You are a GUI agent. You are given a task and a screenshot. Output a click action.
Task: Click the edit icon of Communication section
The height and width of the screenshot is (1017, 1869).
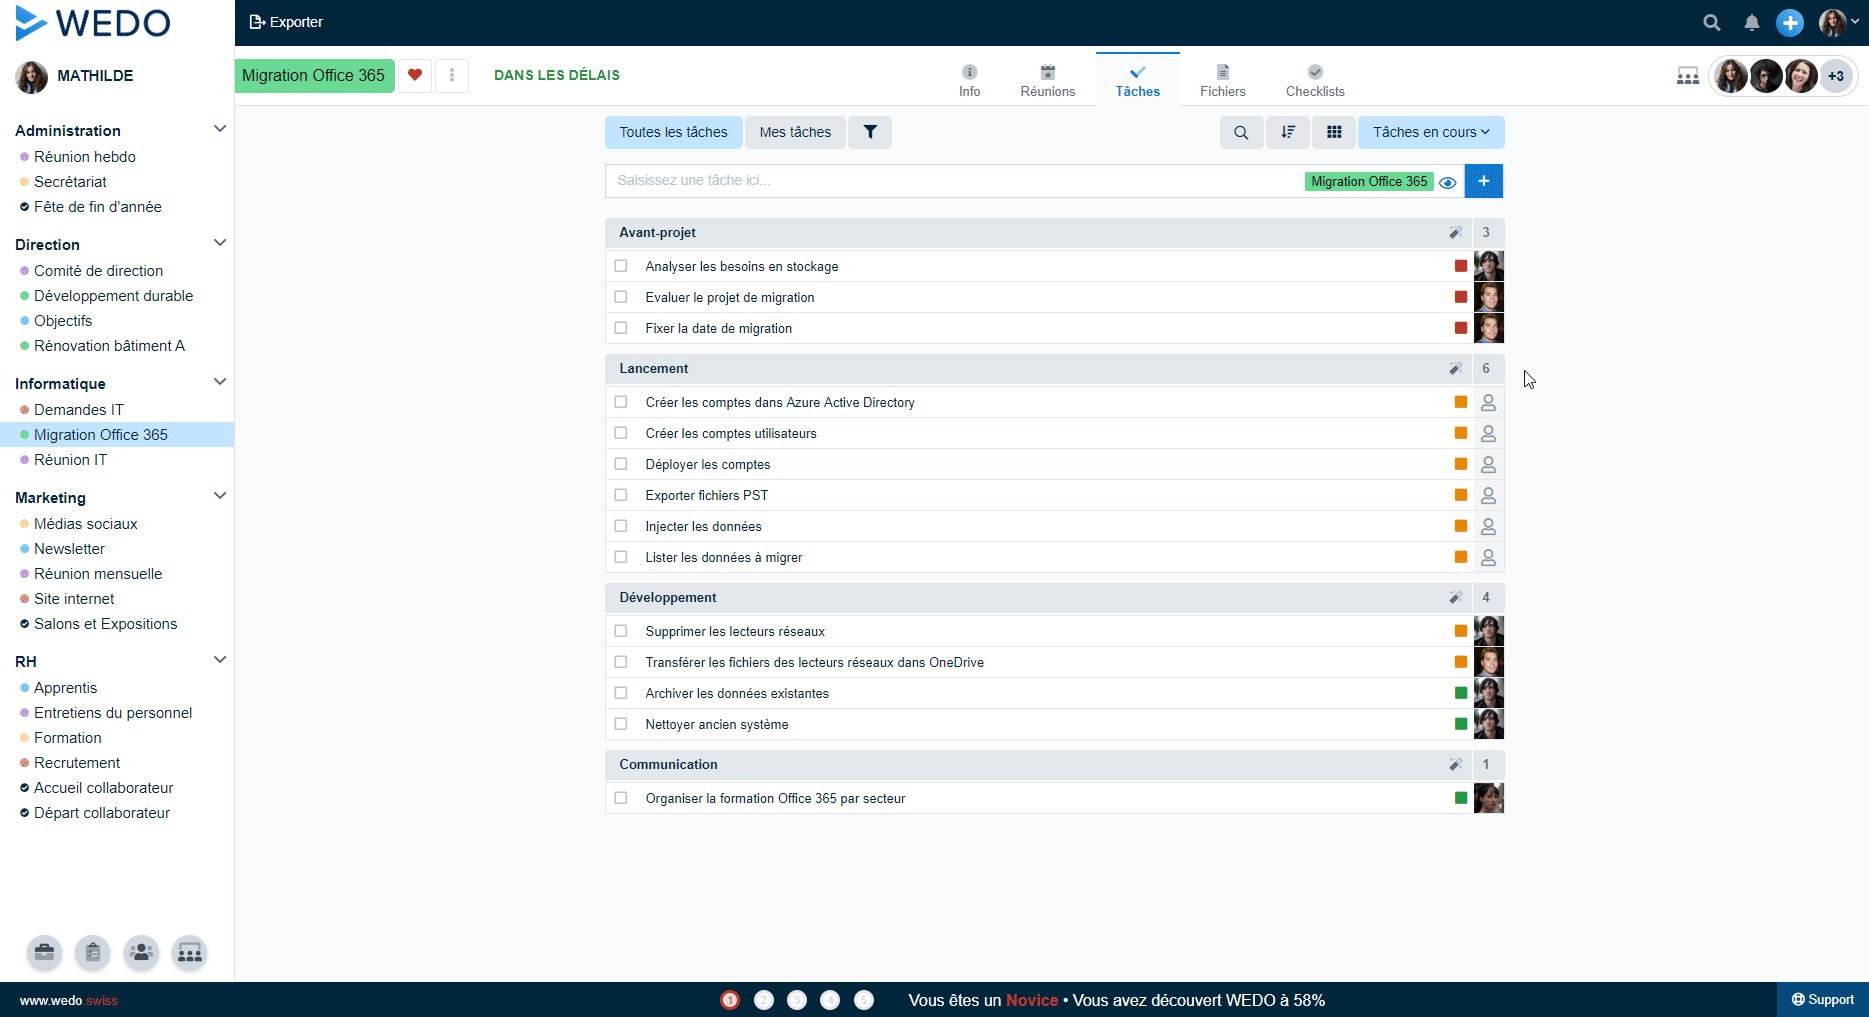tap(1455, 765)
